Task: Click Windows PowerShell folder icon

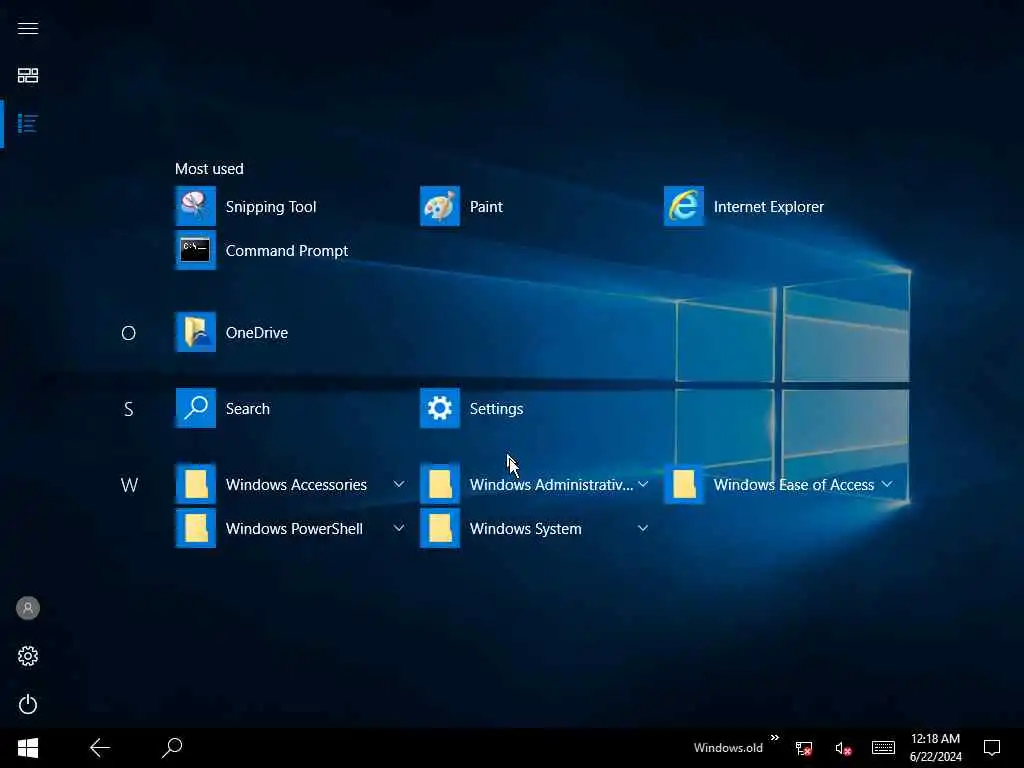Action: tap(195, 528)
